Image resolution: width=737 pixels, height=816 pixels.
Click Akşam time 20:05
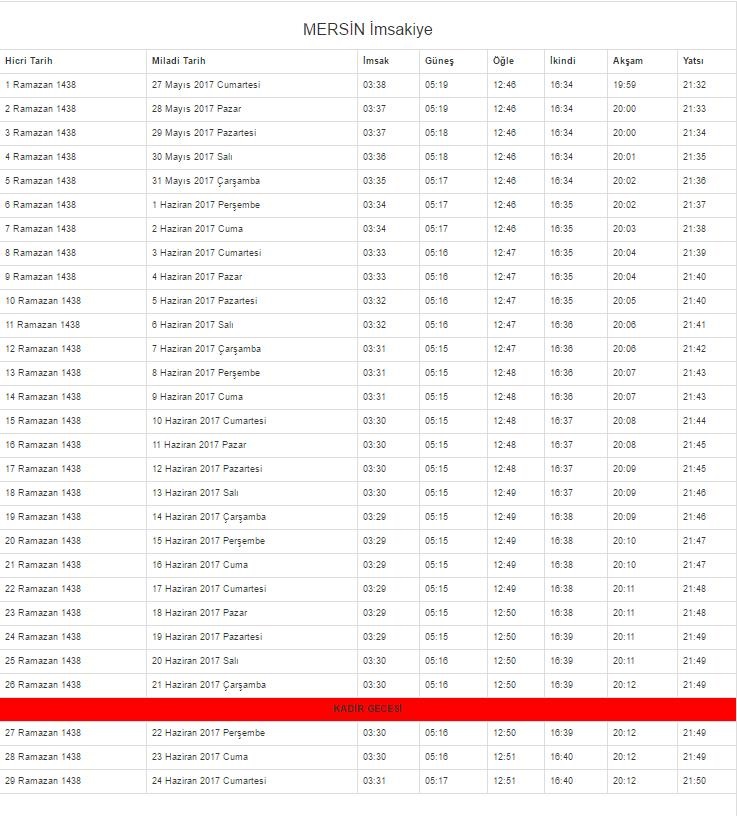624,300
